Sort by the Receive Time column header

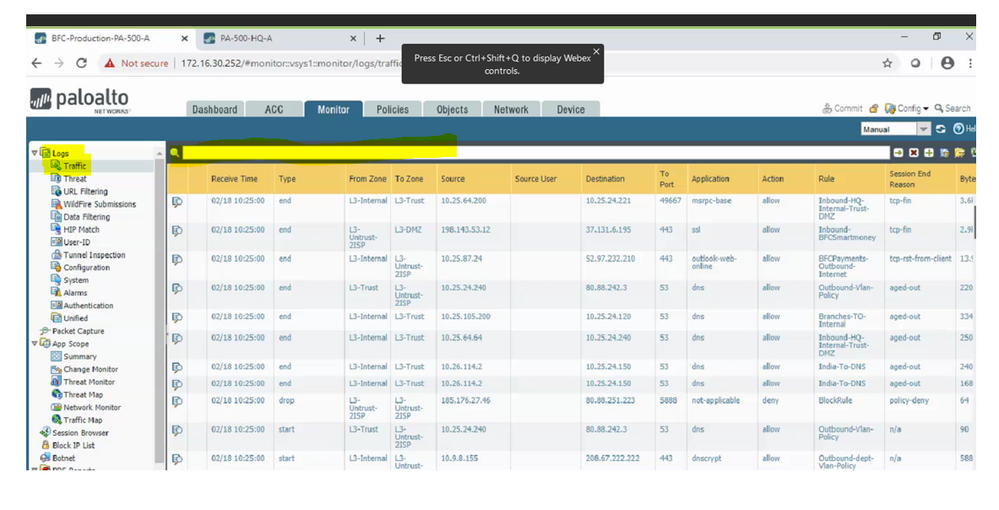pos(234,179)
